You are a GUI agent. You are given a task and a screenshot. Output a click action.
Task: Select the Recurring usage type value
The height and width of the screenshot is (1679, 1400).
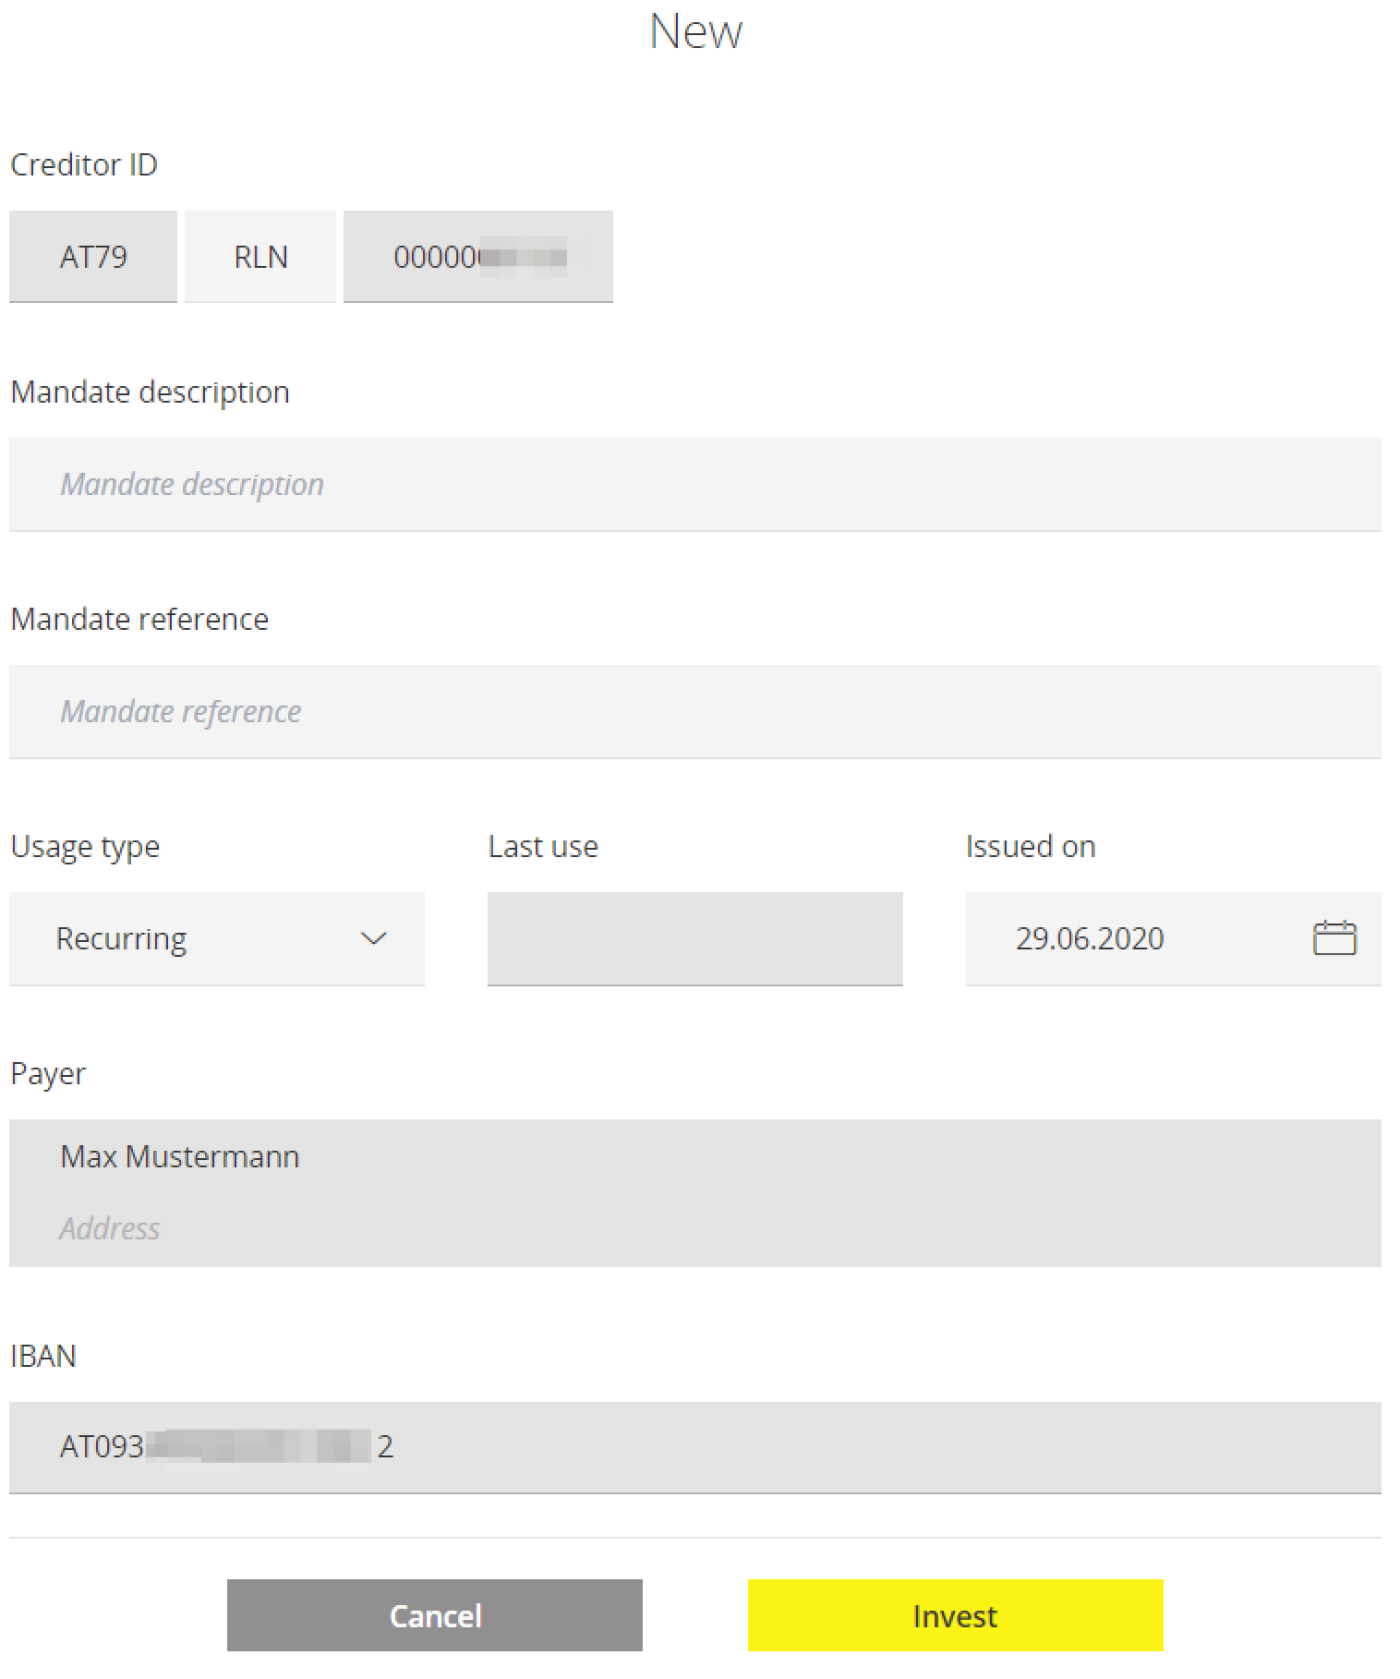[x=122, y=938]
